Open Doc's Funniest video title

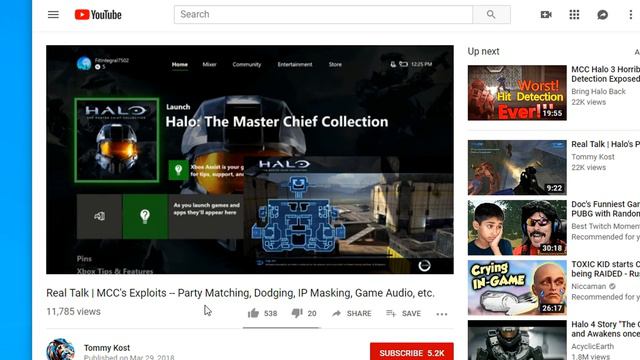pyautogui.click(x=606, y=209)
